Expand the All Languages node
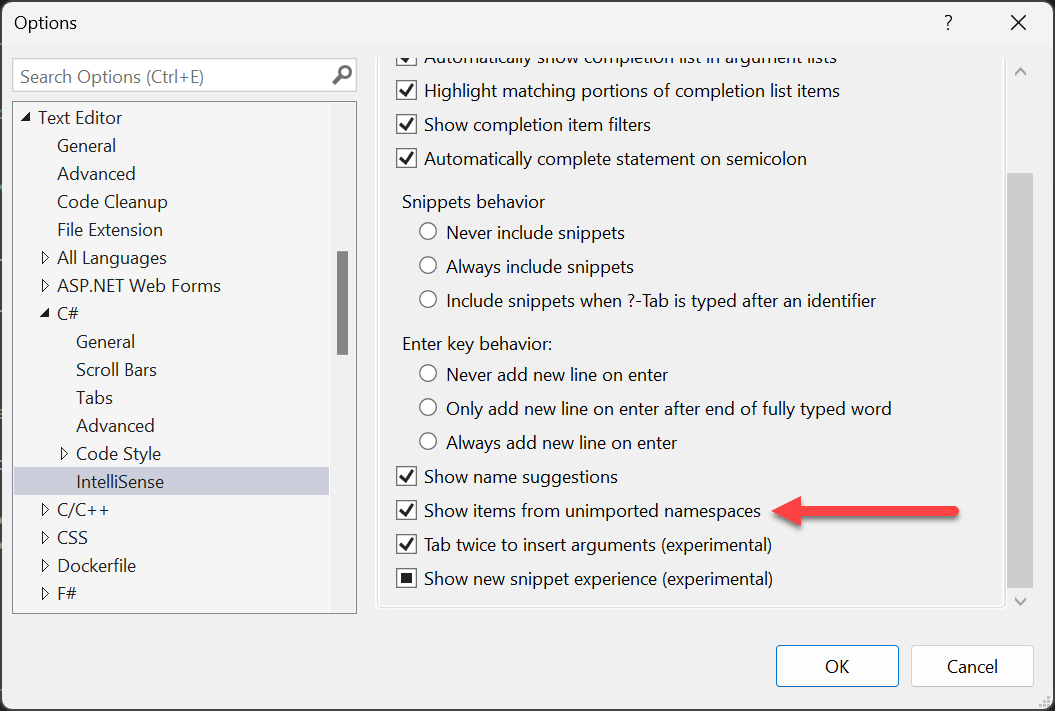Image resolution: width=1055 pixels, height=711 pixels. pos(45,258)
